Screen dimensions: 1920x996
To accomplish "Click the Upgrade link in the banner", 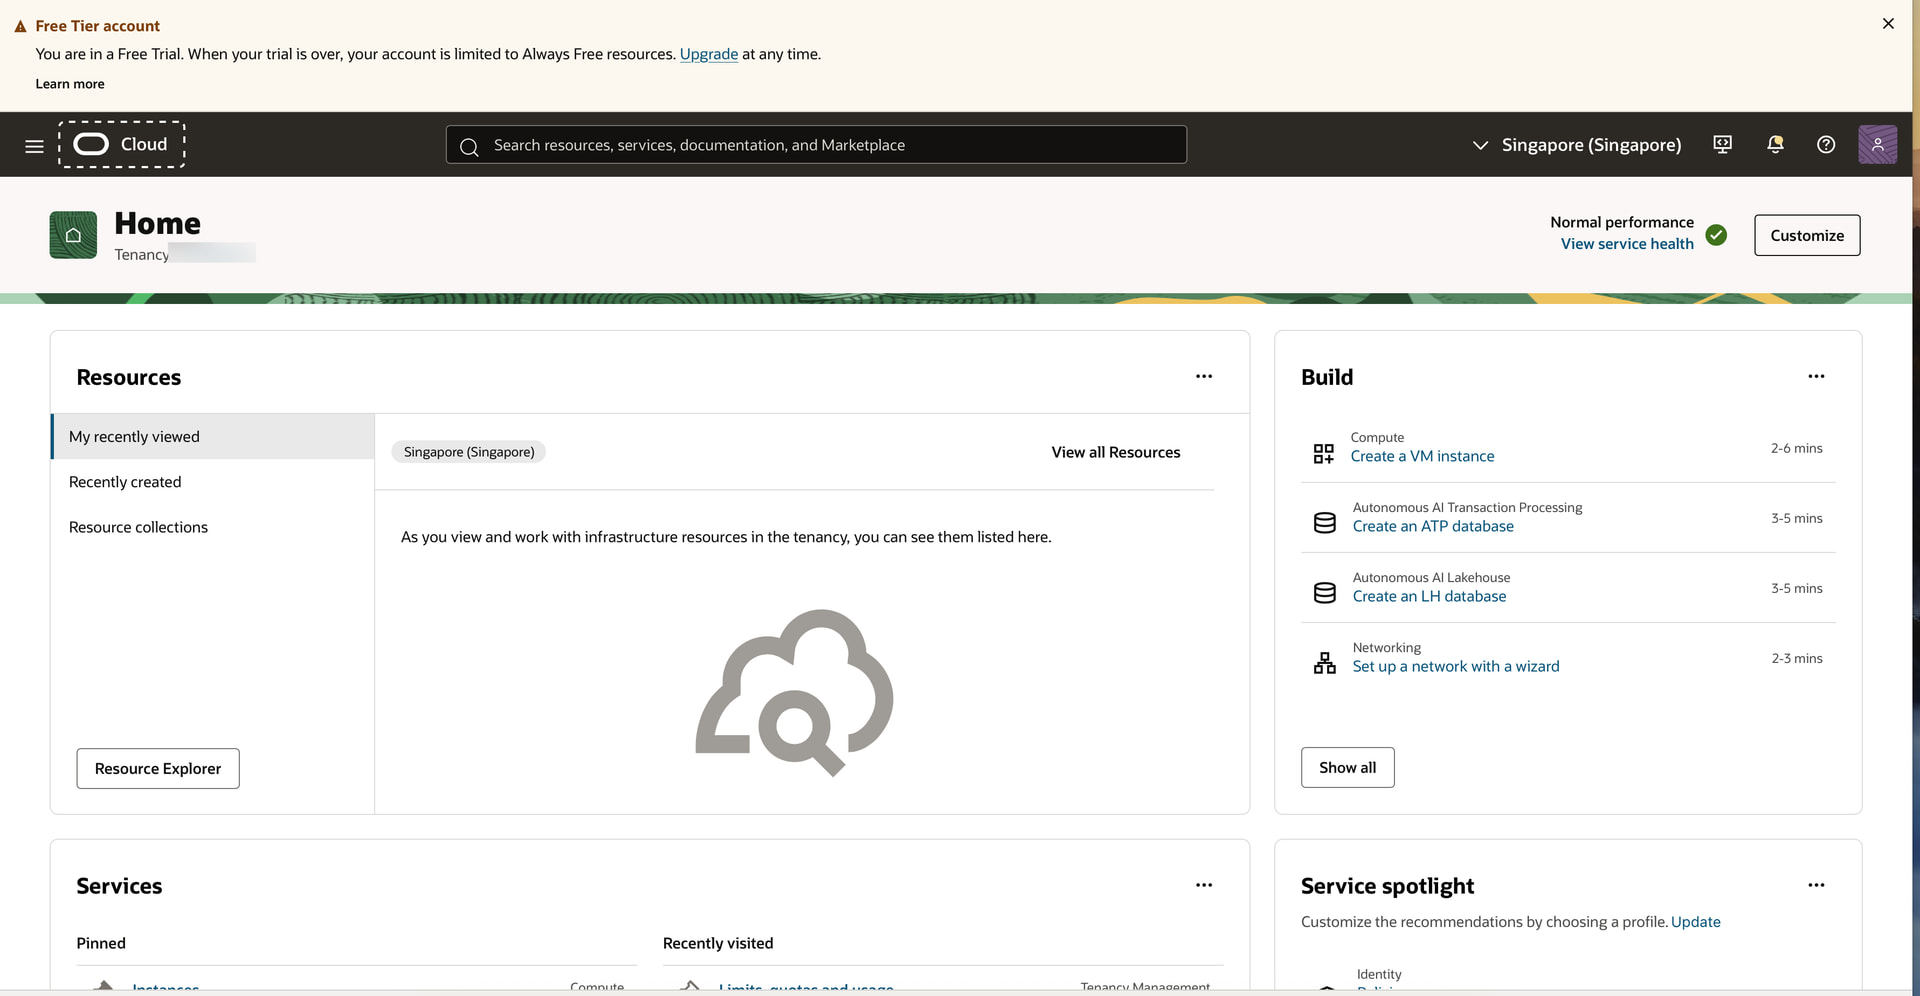I will click(x=709, y=54).
